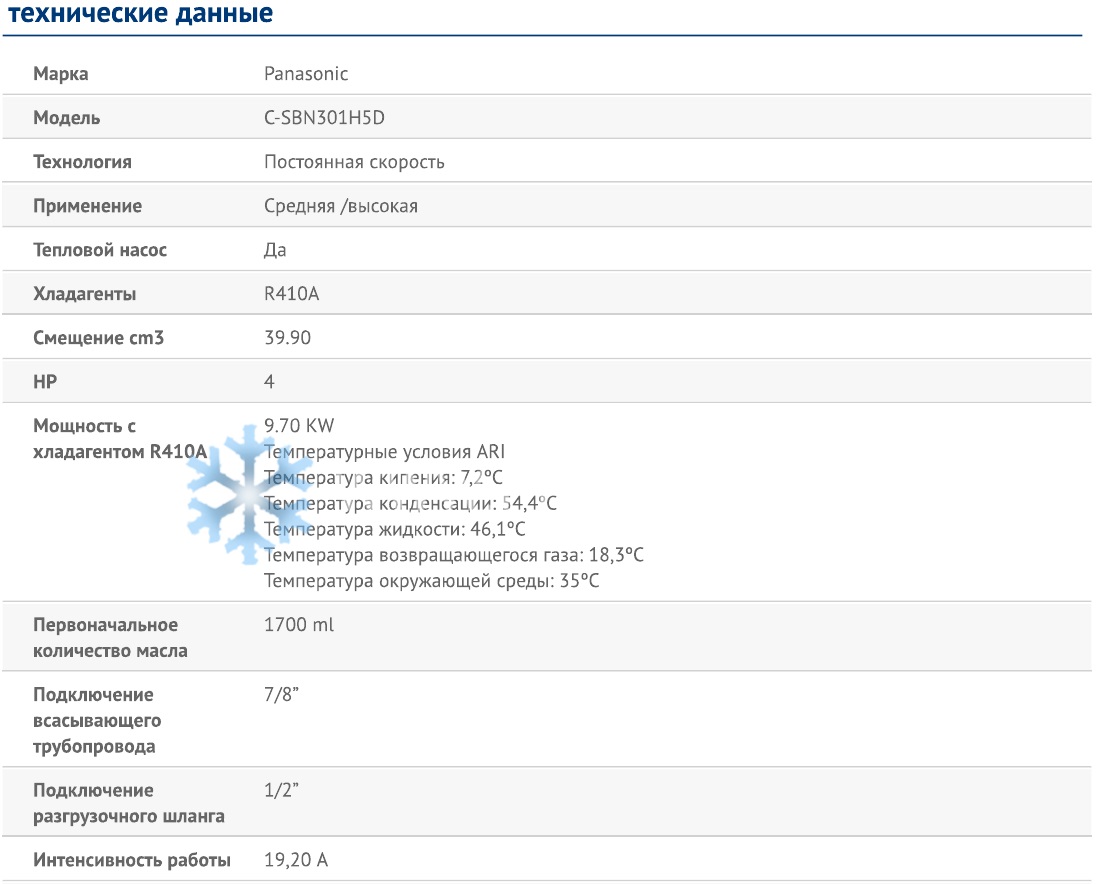Click the 'Смещение cm3' label
The width and height of the screenshot is (1099, 884).
point(98,338)
